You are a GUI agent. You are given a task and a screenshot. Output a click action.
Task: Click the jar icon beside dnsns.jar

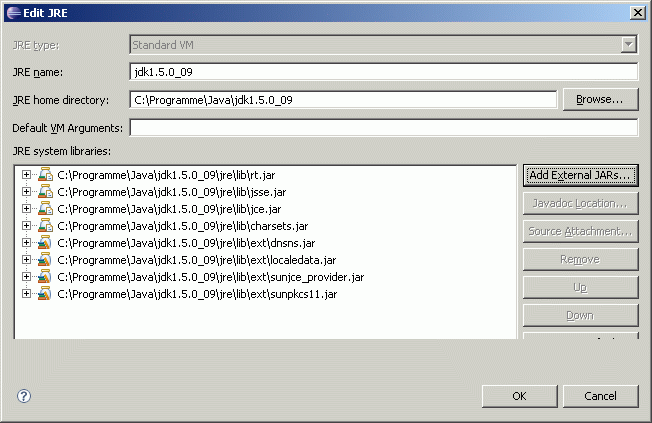pos(44,243)
